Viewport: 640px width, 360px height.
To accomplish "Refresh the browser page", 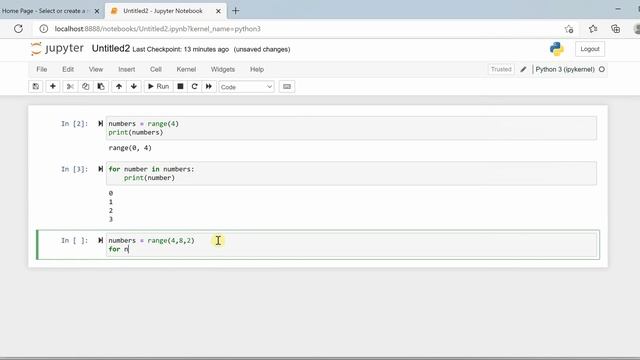I will click(x=18, y=29).
